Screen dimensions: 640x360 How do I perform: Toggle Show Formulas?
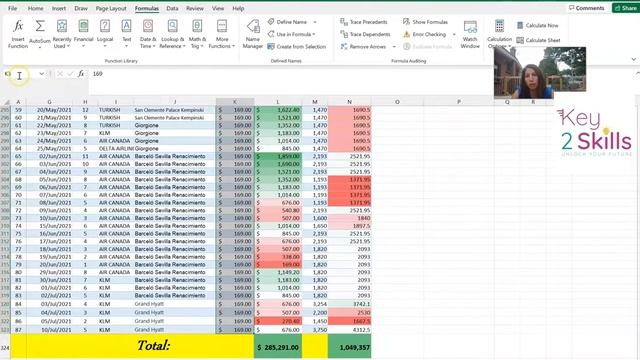425,22
